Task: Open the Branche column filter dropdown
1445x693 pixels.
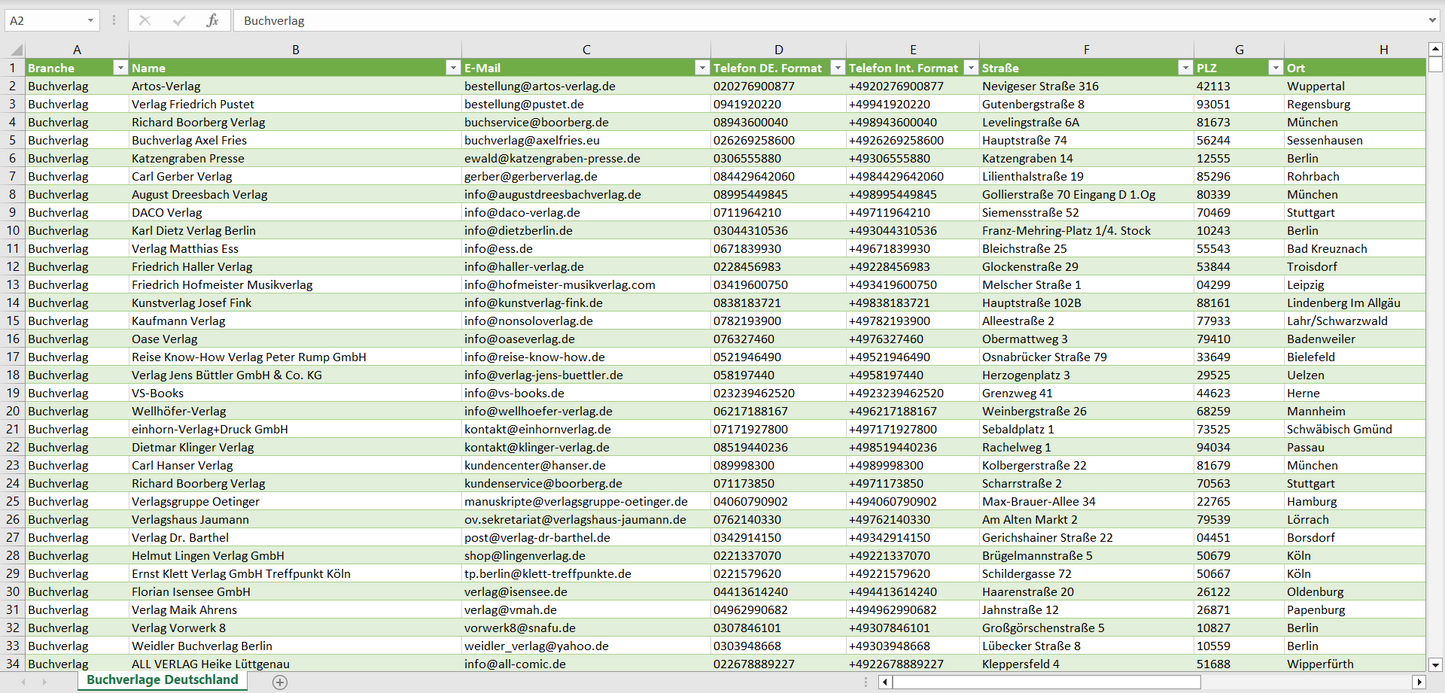Action: (x=120, y=68)
